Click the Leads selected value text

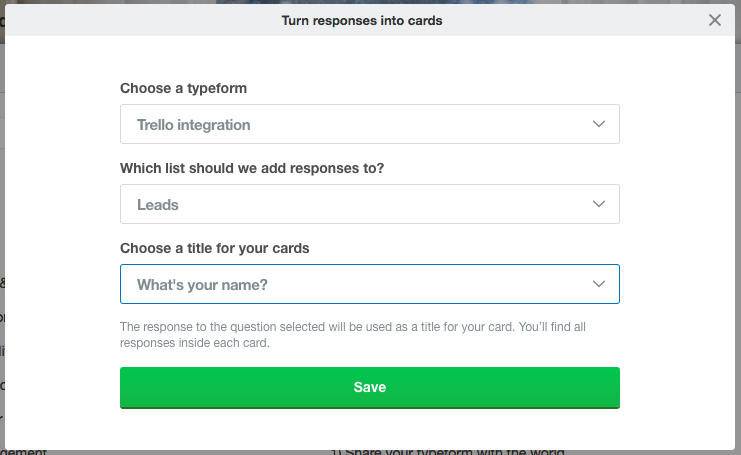[x=157, y=205]
